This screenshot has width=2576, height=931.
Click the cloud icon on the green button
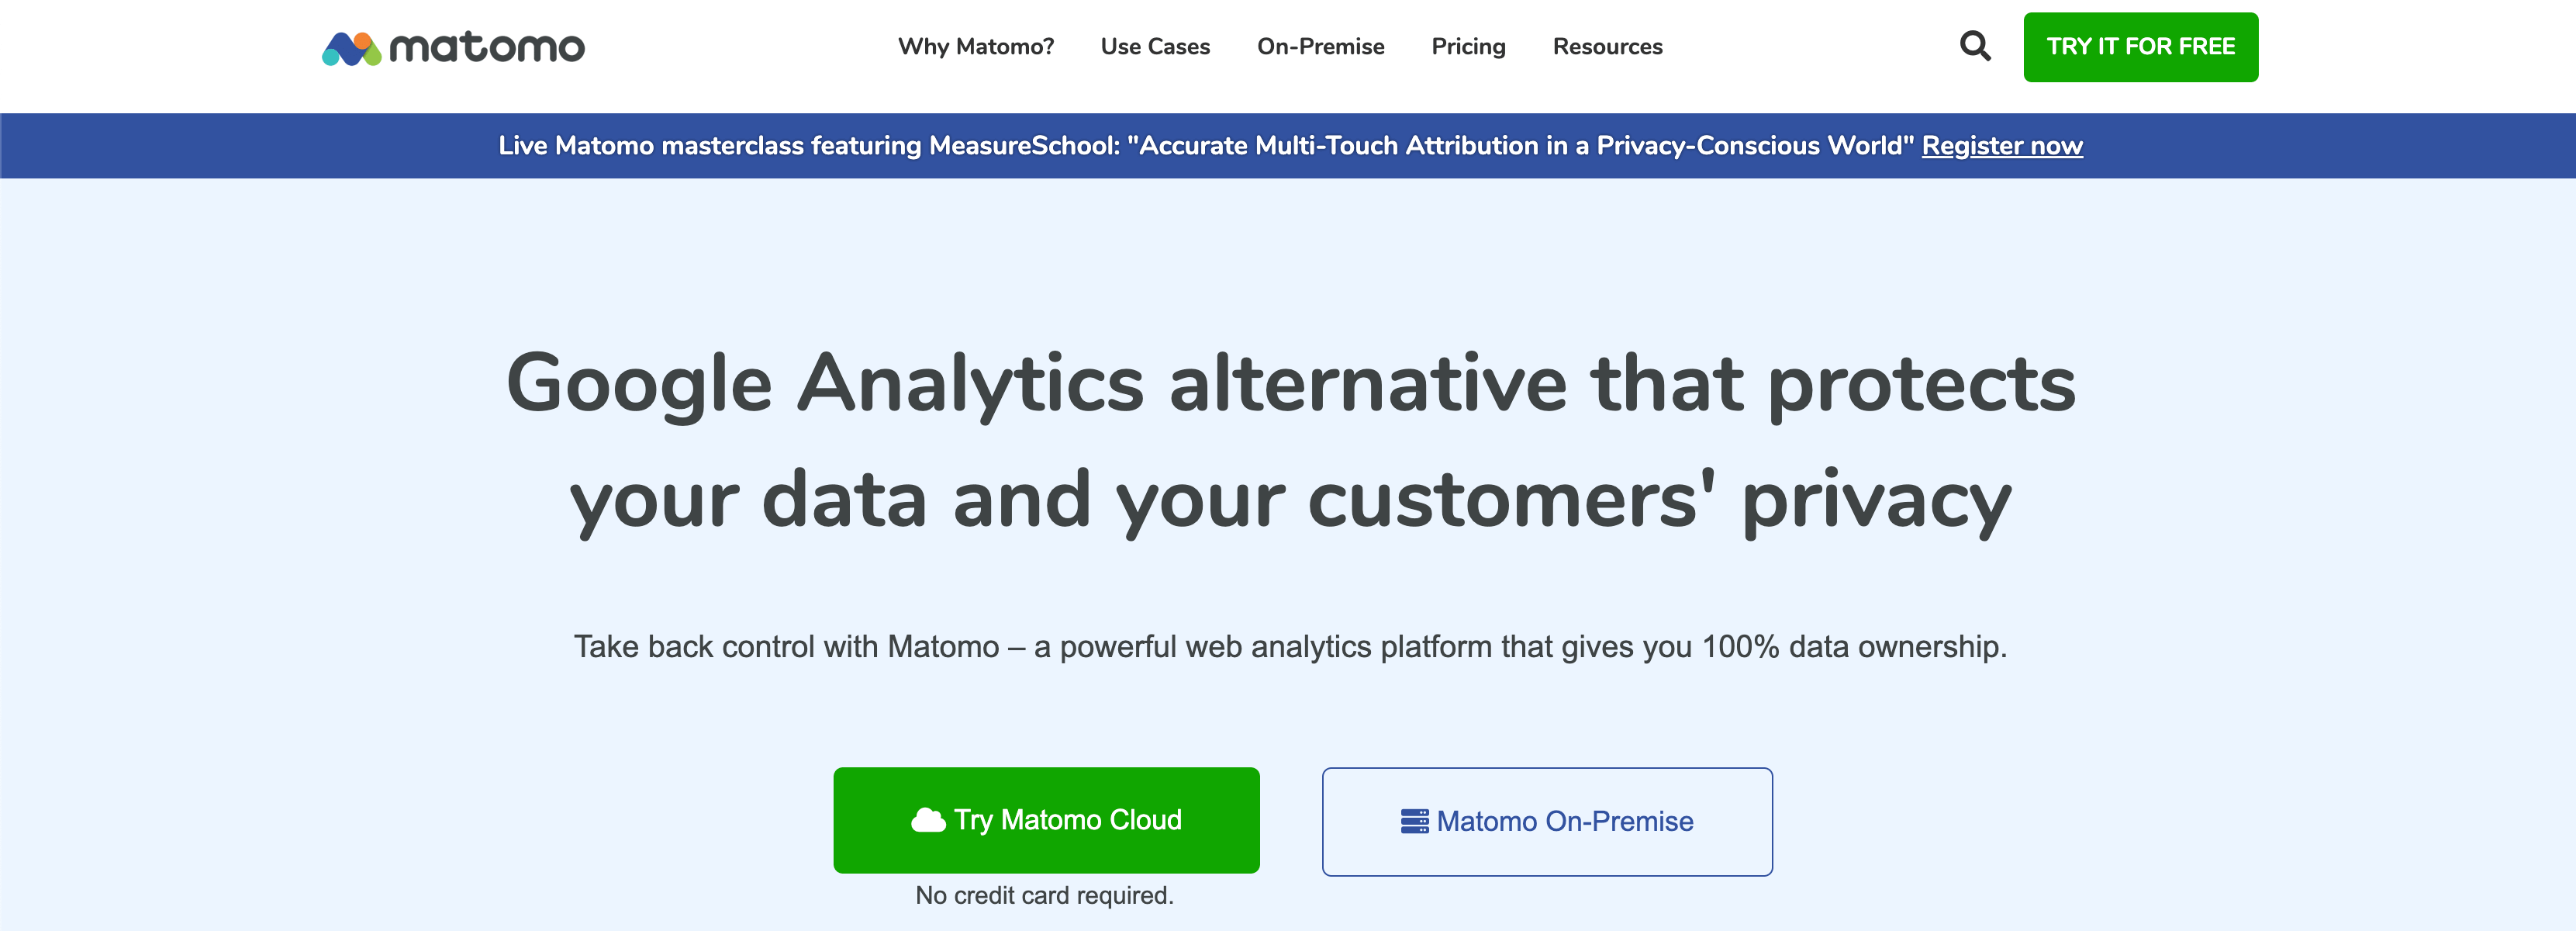coord(928,820)
